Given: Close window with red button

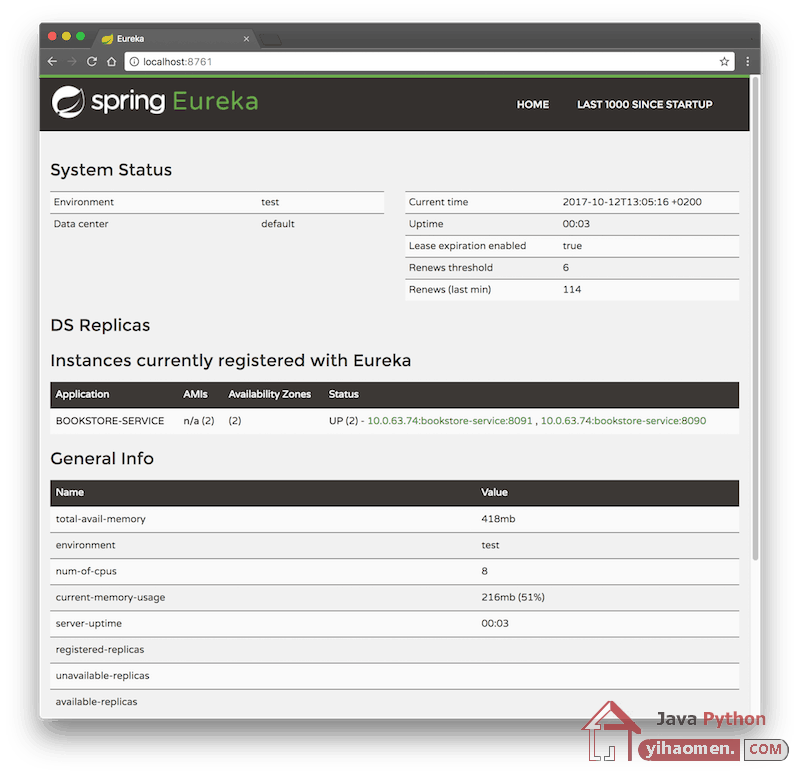Looking at the screenshot, I should coord(52,36).
